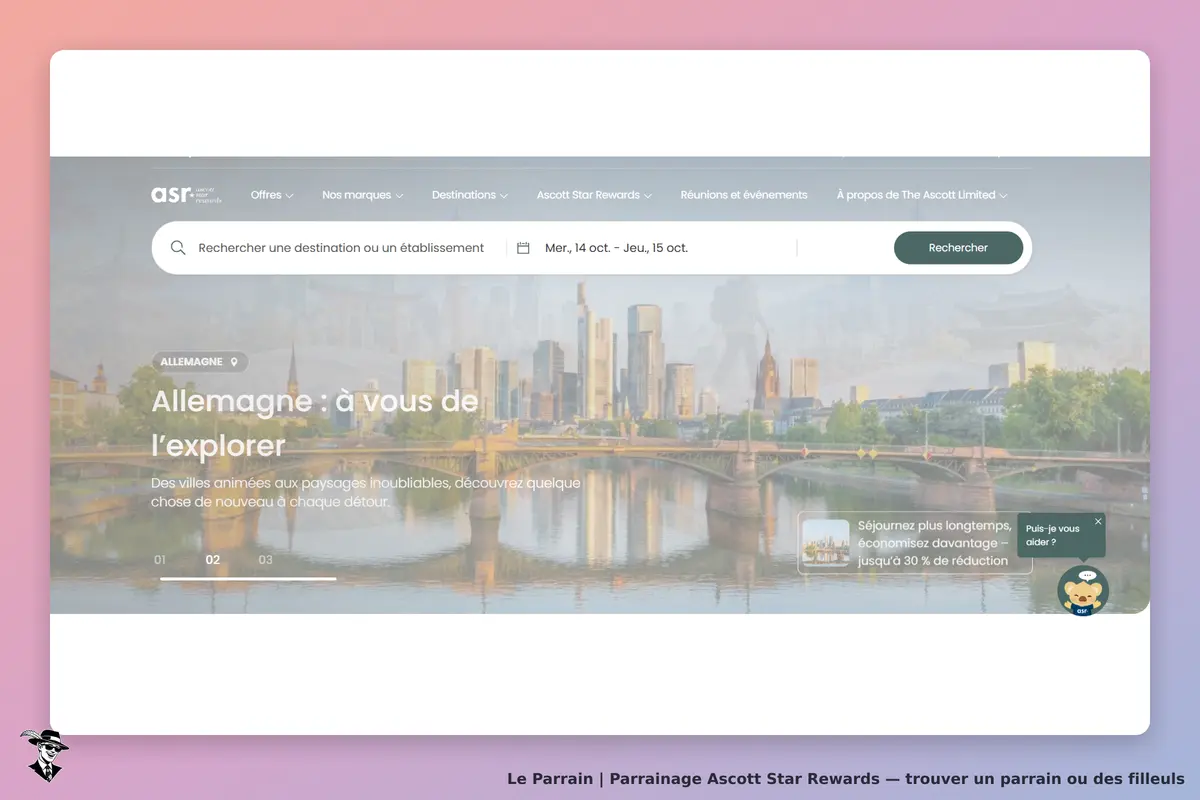Click the asr Ascott Star Rewards logo

pos(187,195)
